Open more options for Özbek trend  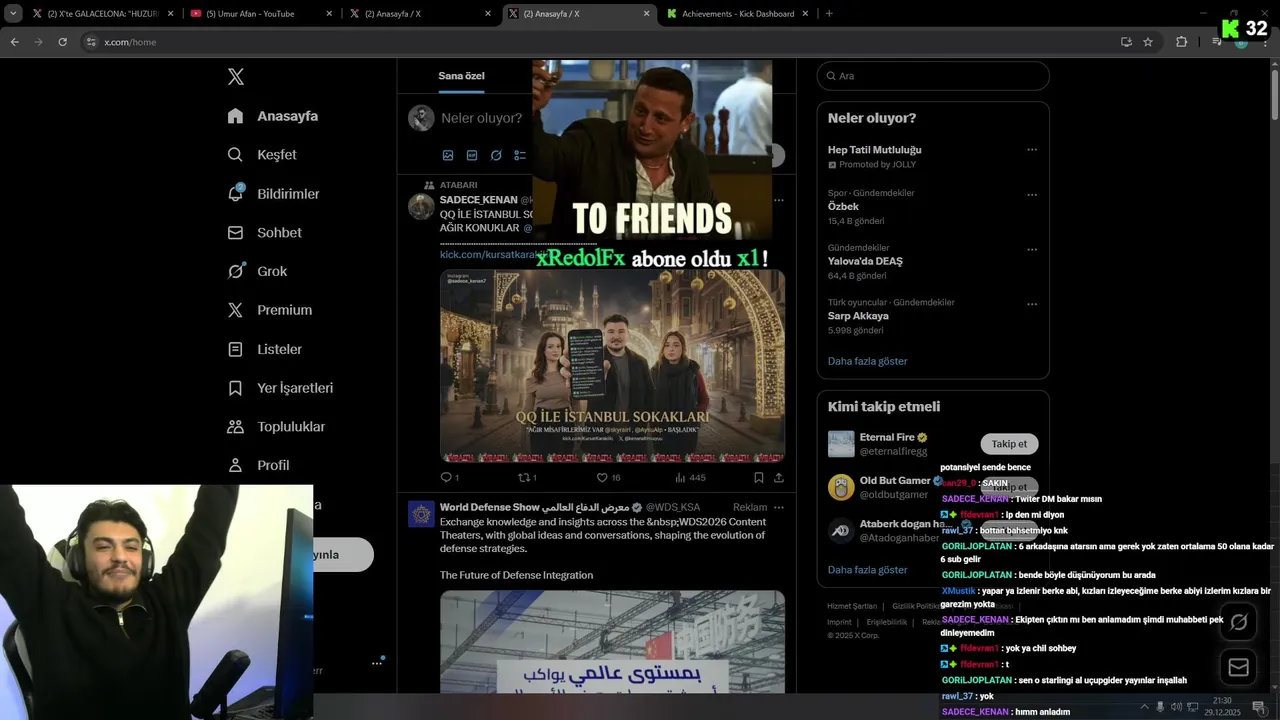[x=1032, y=195]
